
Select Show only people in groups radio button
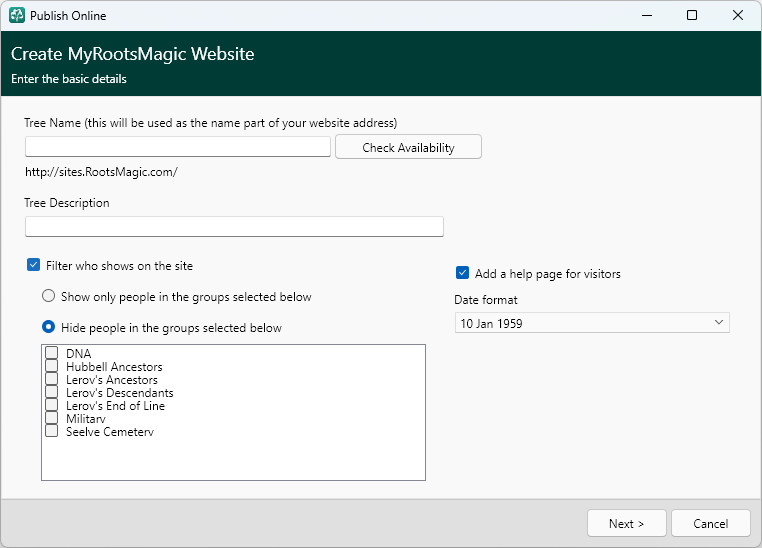pyautogui.click(x=49, y=296)
